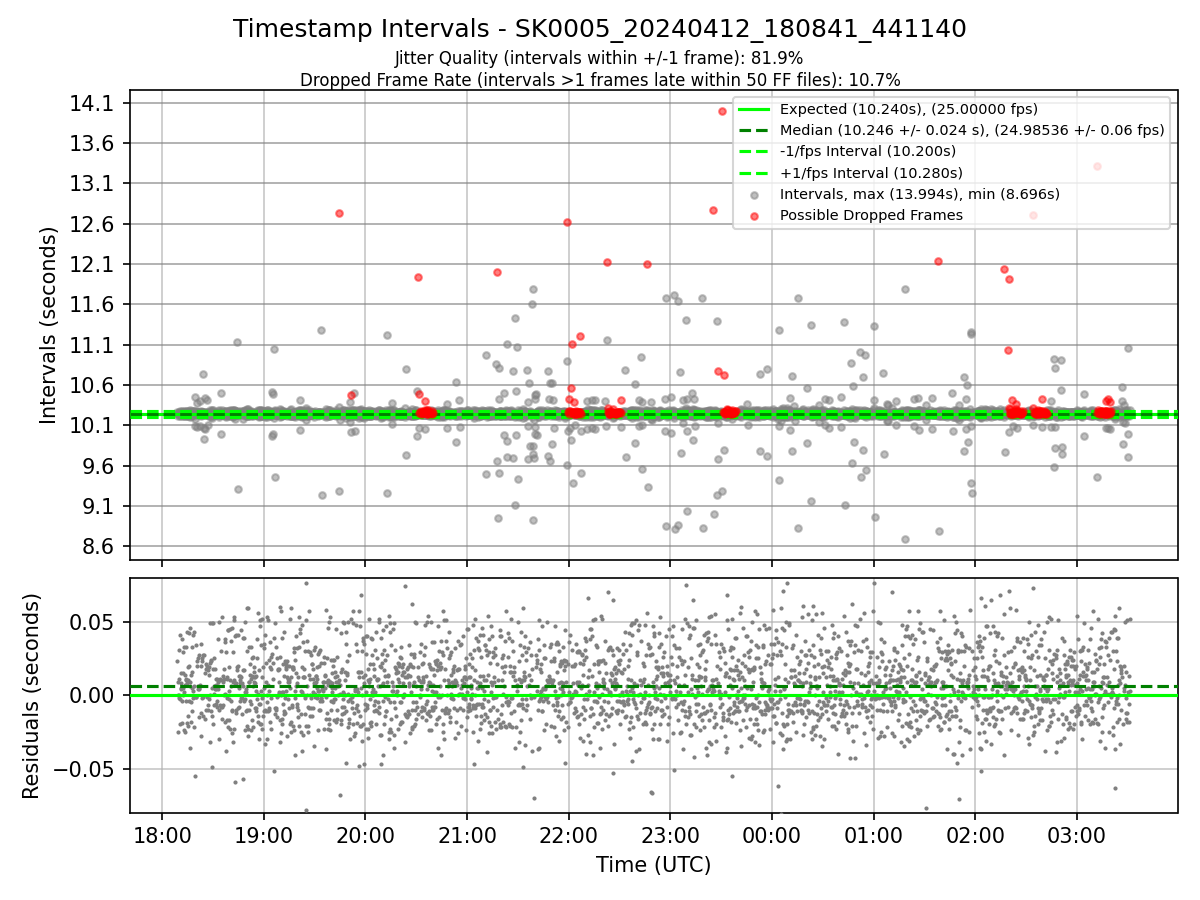Click the plot title 'Timestamp Intervals - SK0005_20240412_180841_441140'
Image resolution: width=1200 pixels, height=900 pixels.
600,29
